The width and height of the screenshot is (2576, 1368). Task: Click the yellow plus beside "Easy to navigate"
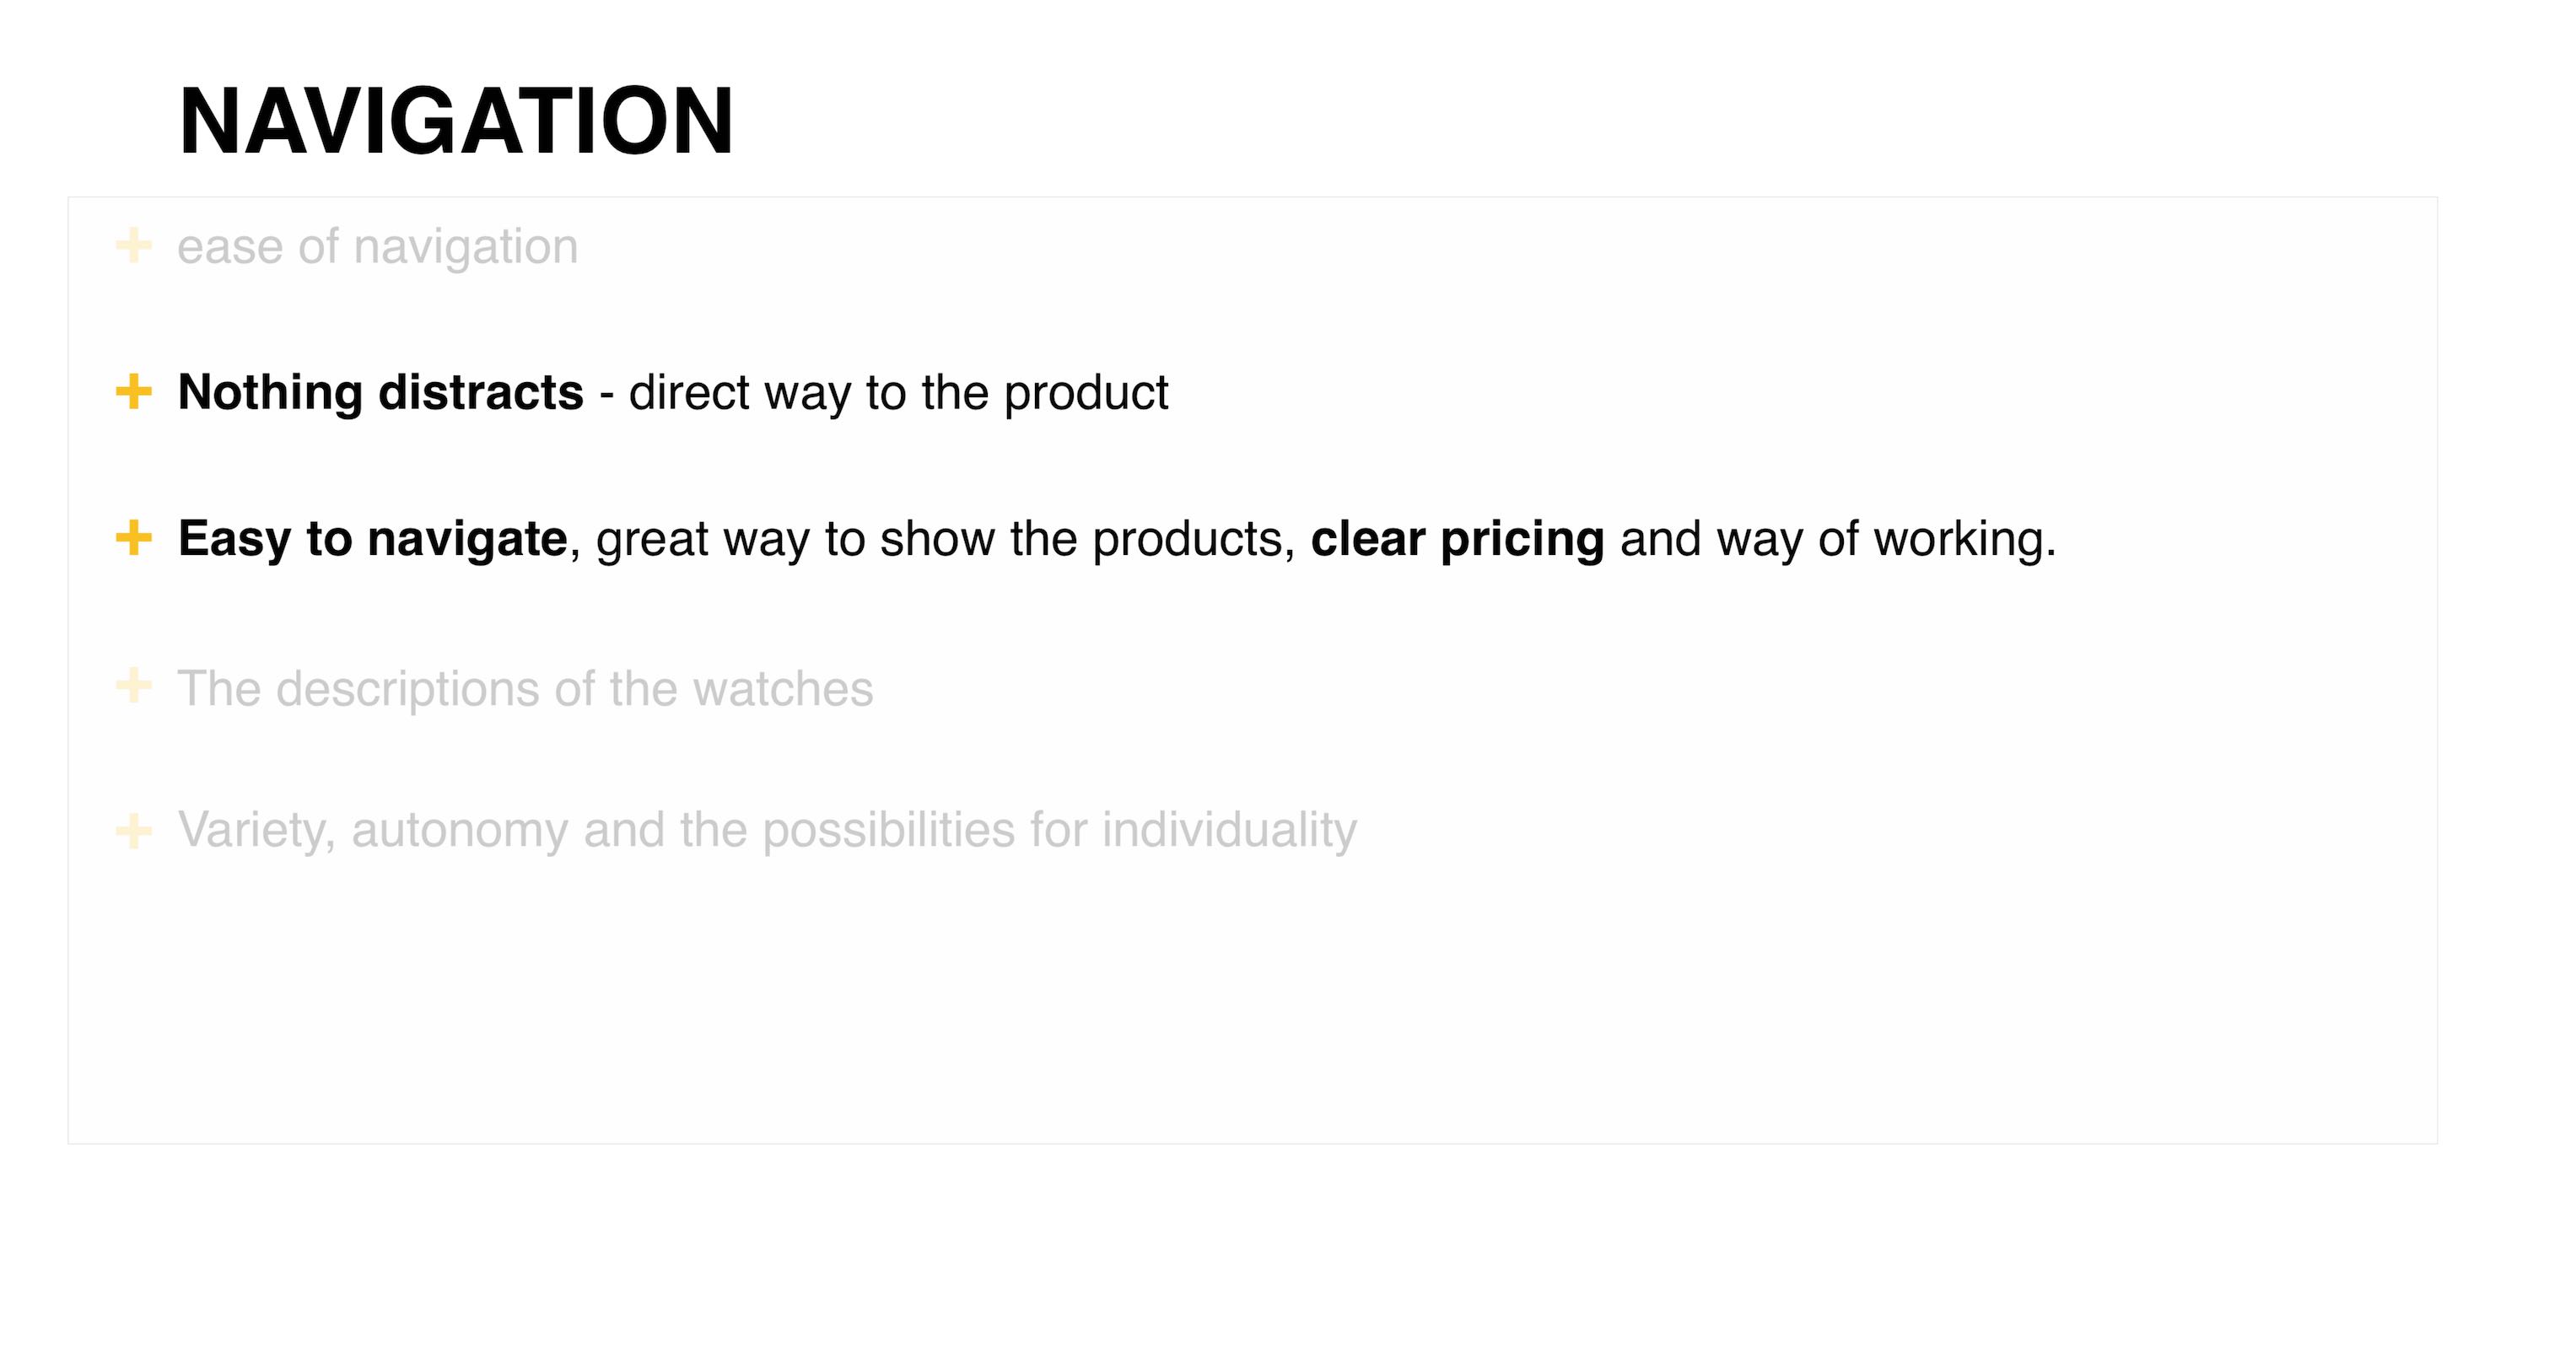(134, 538)
